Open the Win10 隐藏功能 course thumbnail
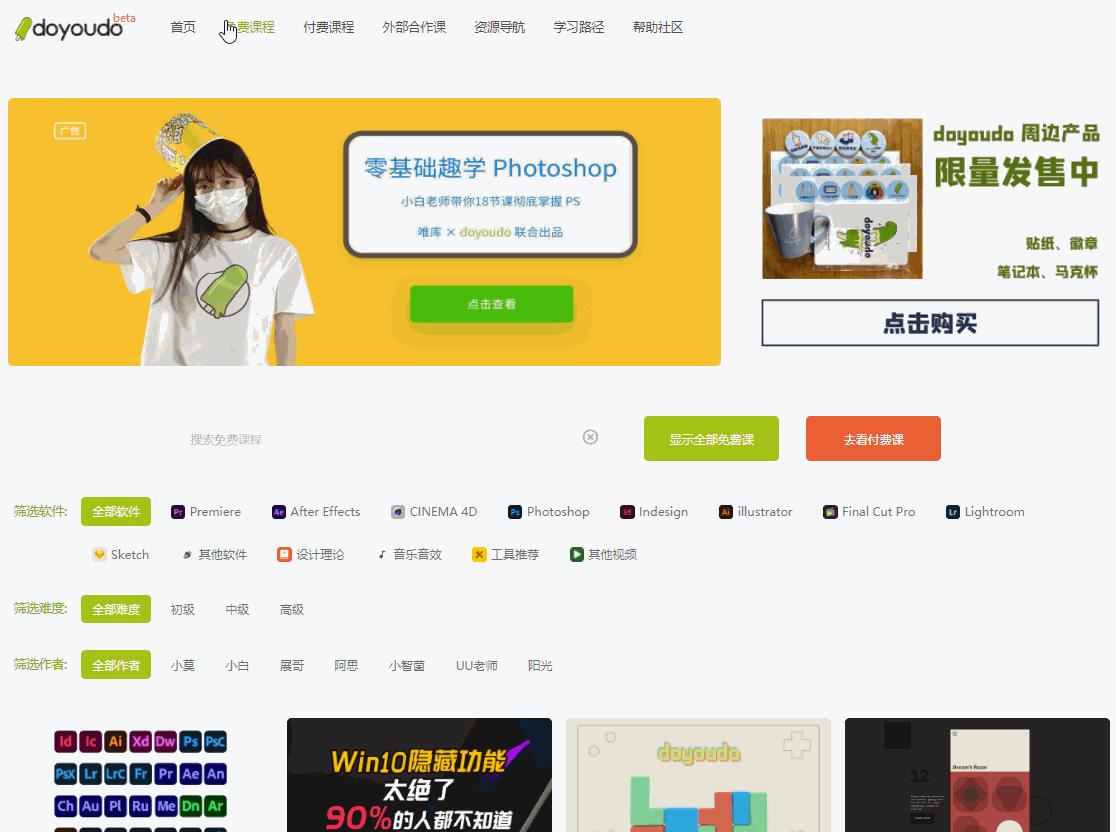The width and height of the screenshot is (1116, 832). coord(419,780)
